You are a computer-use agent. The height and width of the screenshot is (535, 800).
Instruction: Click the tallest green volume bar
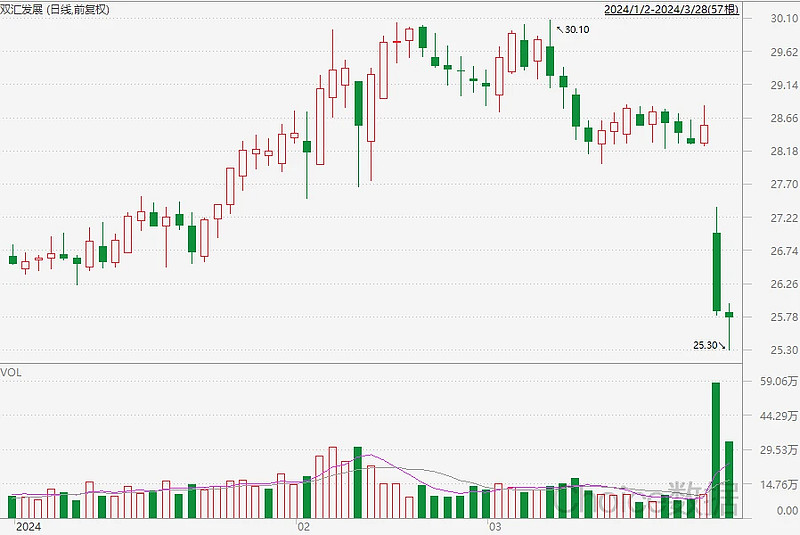(716, 448)
